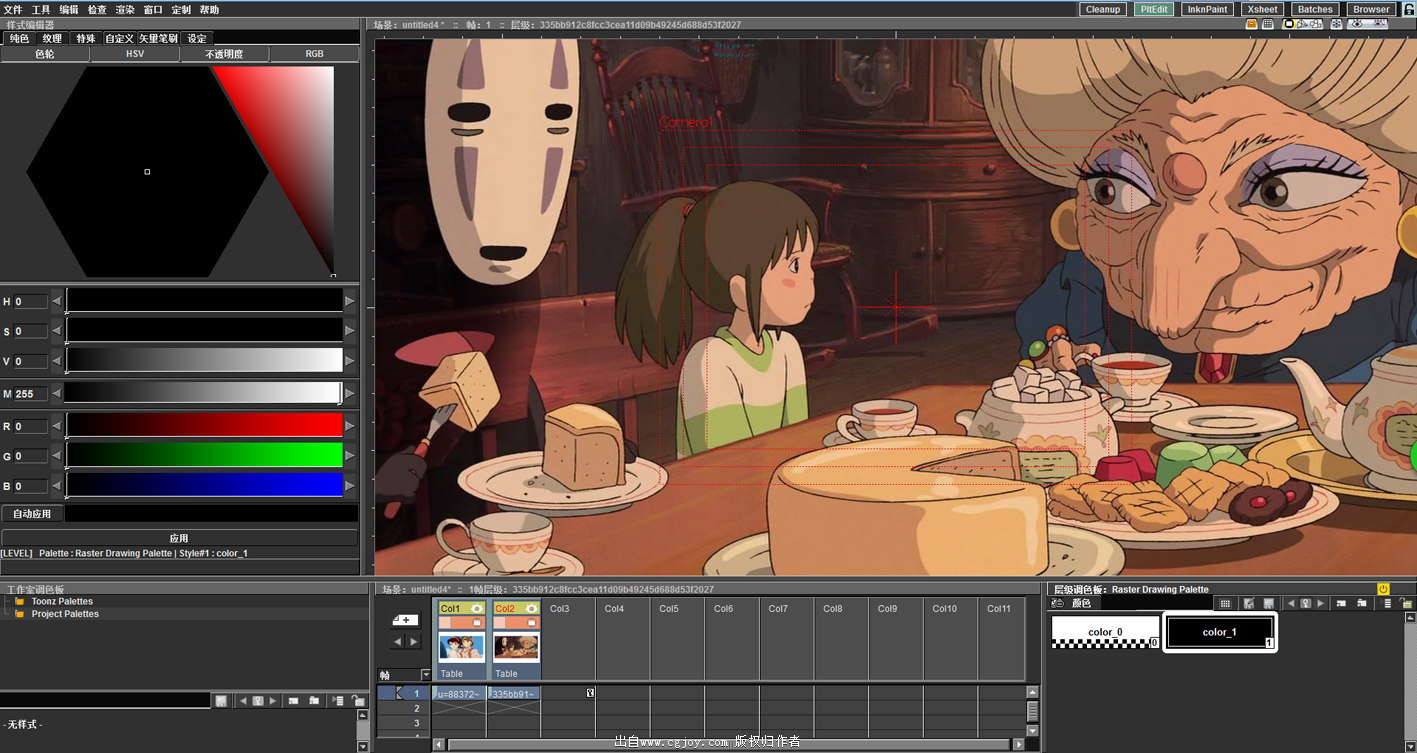Switch to Xsheet room
Viewport: 1417px width, 753px height.
1262,9
